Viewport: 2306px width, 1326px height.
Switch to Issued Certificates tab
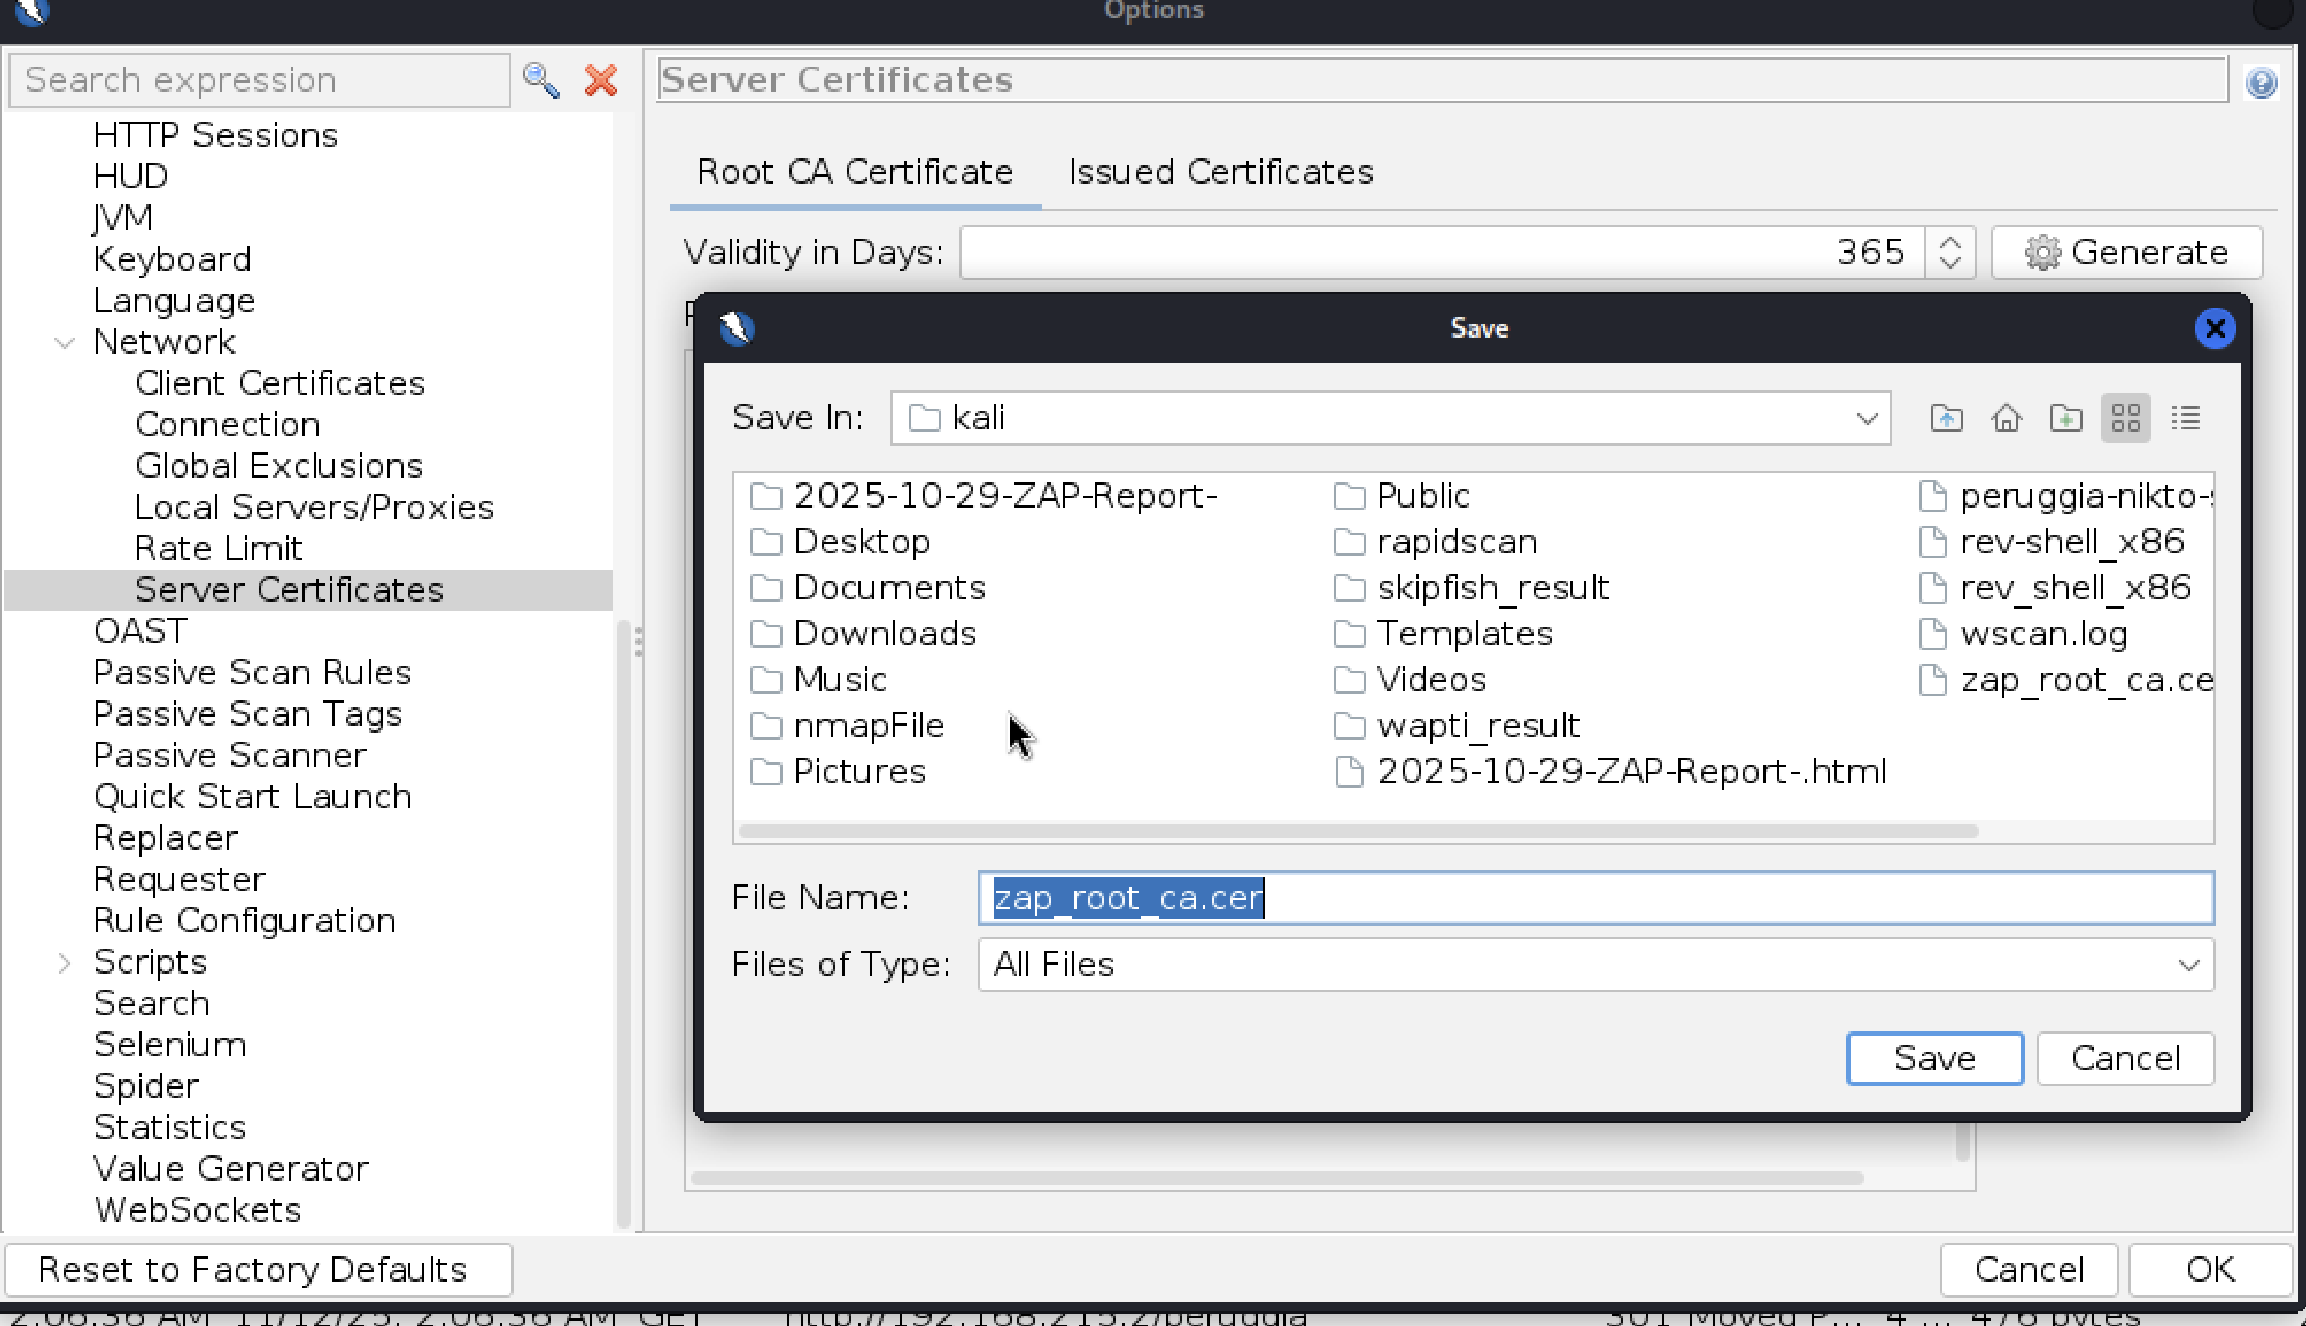(1220, 172)
